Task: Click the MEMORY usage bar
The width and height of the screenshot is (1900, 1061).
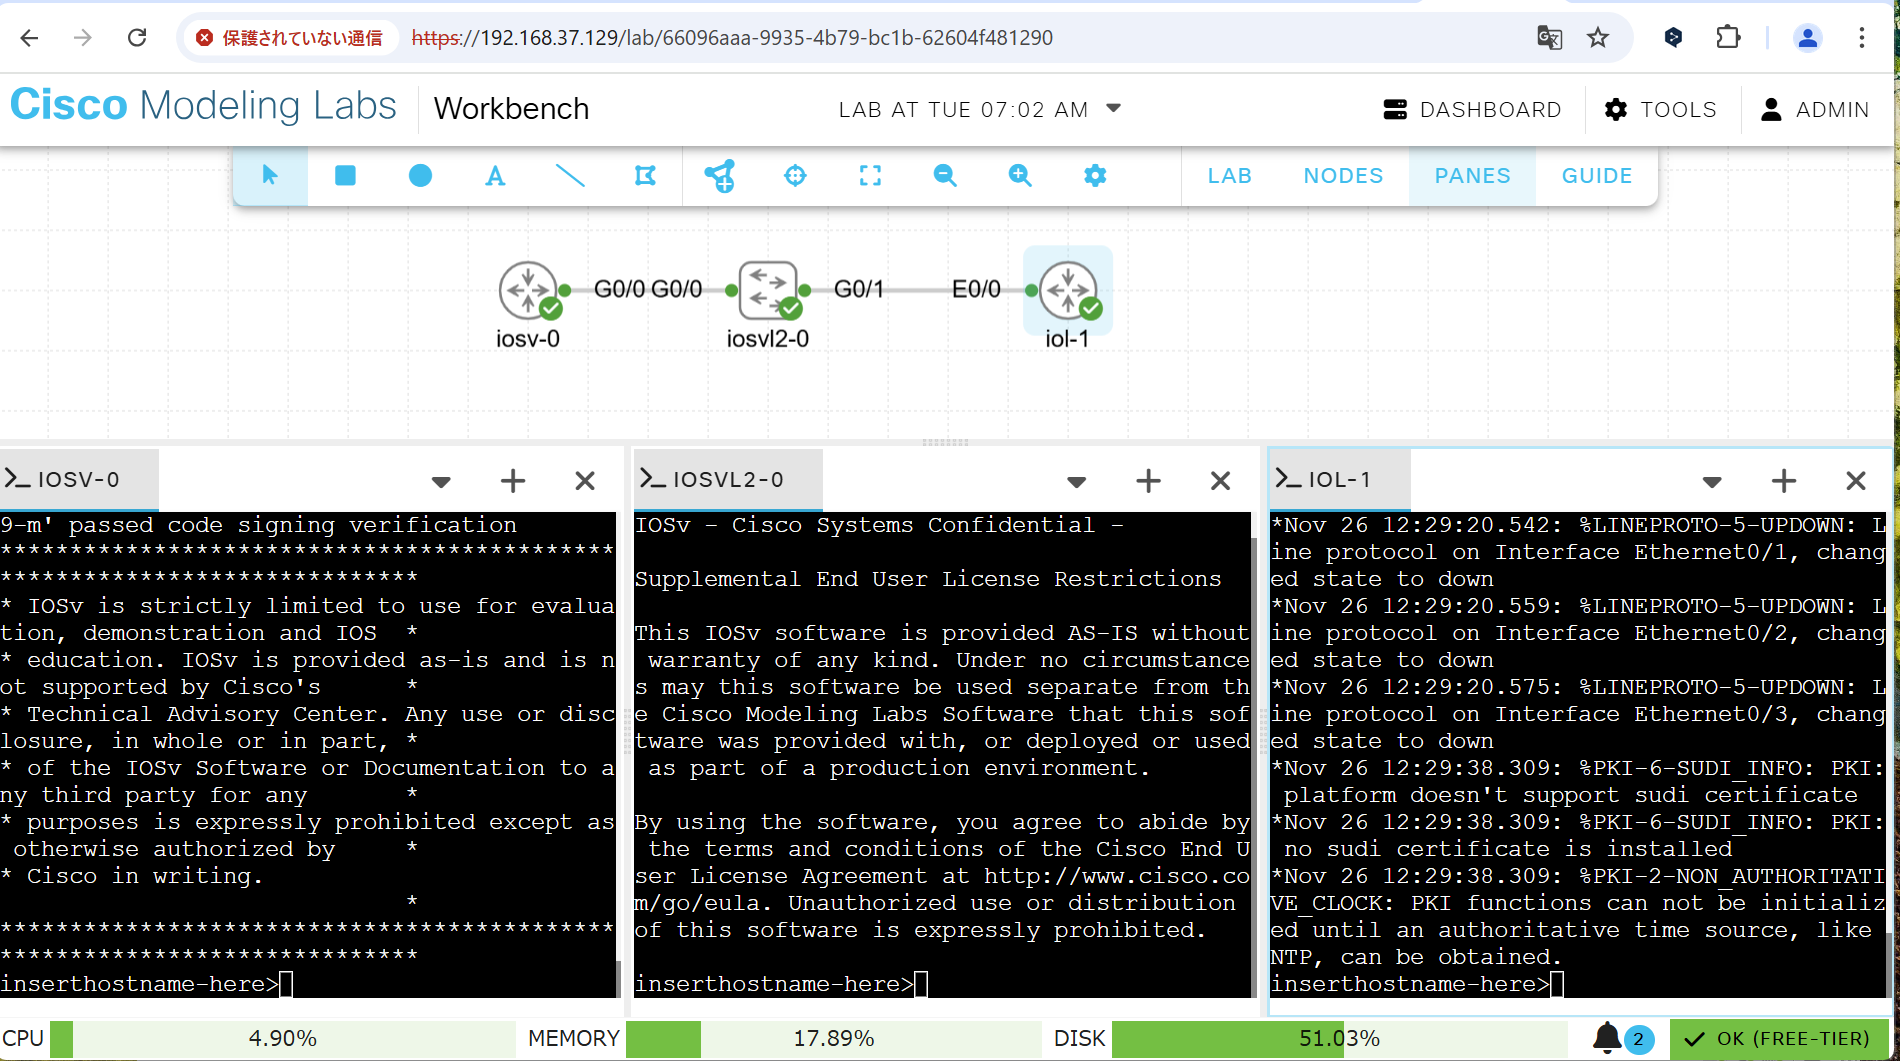Action: [x=833, y=1039]
